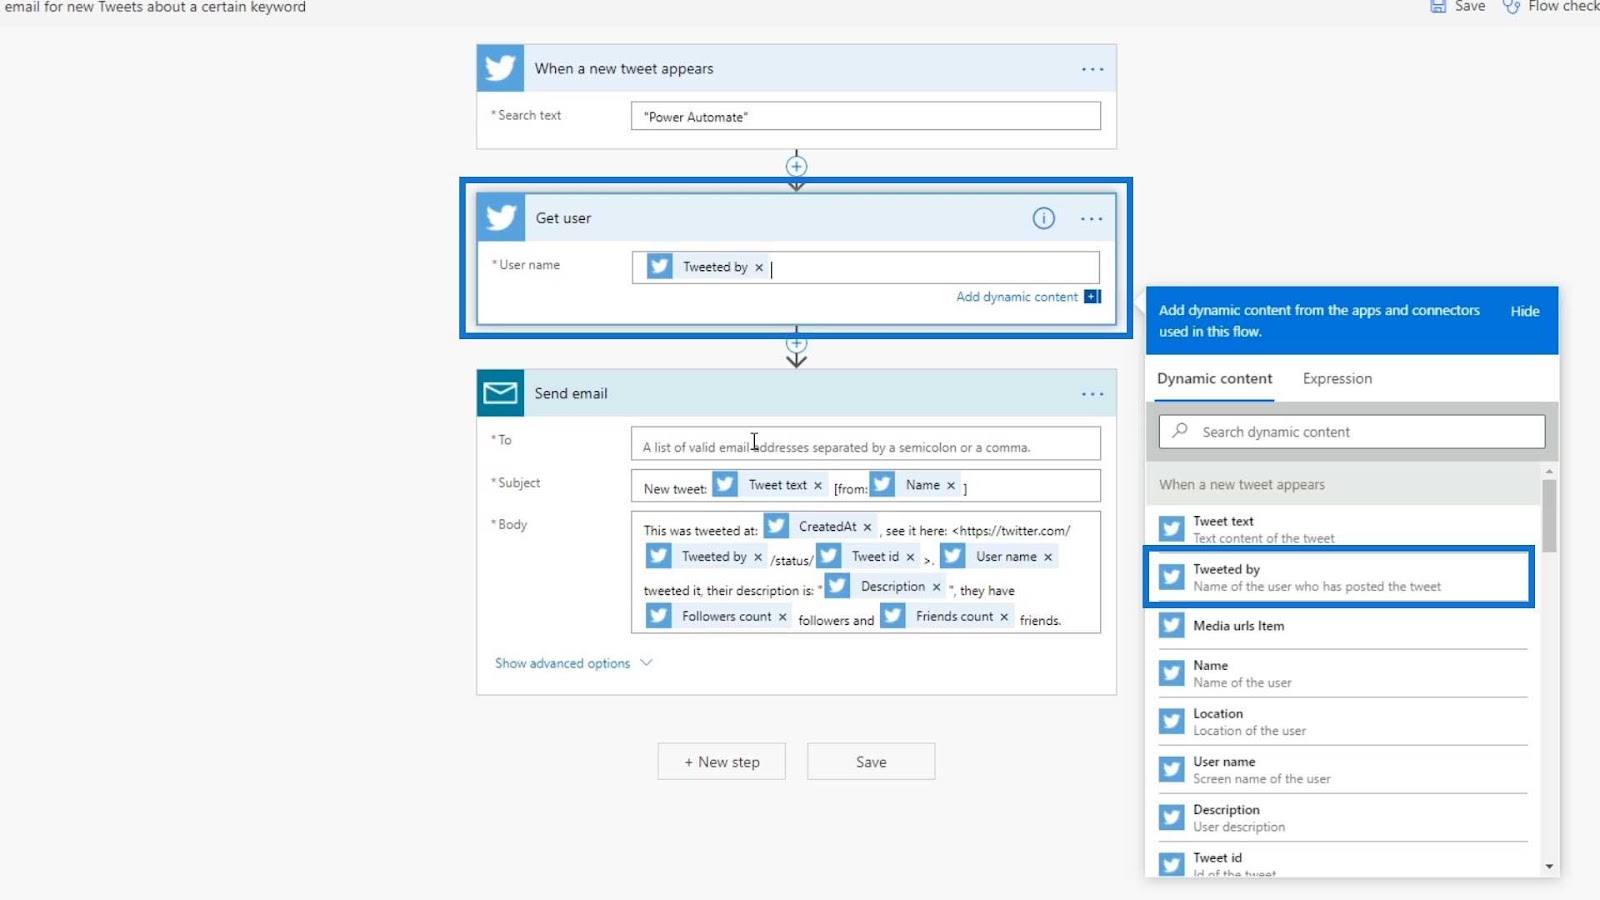Click the scroll-down arrow in dynamic content list
The height and width of the screenshot is (900, 1600).
click(1549, 867)
